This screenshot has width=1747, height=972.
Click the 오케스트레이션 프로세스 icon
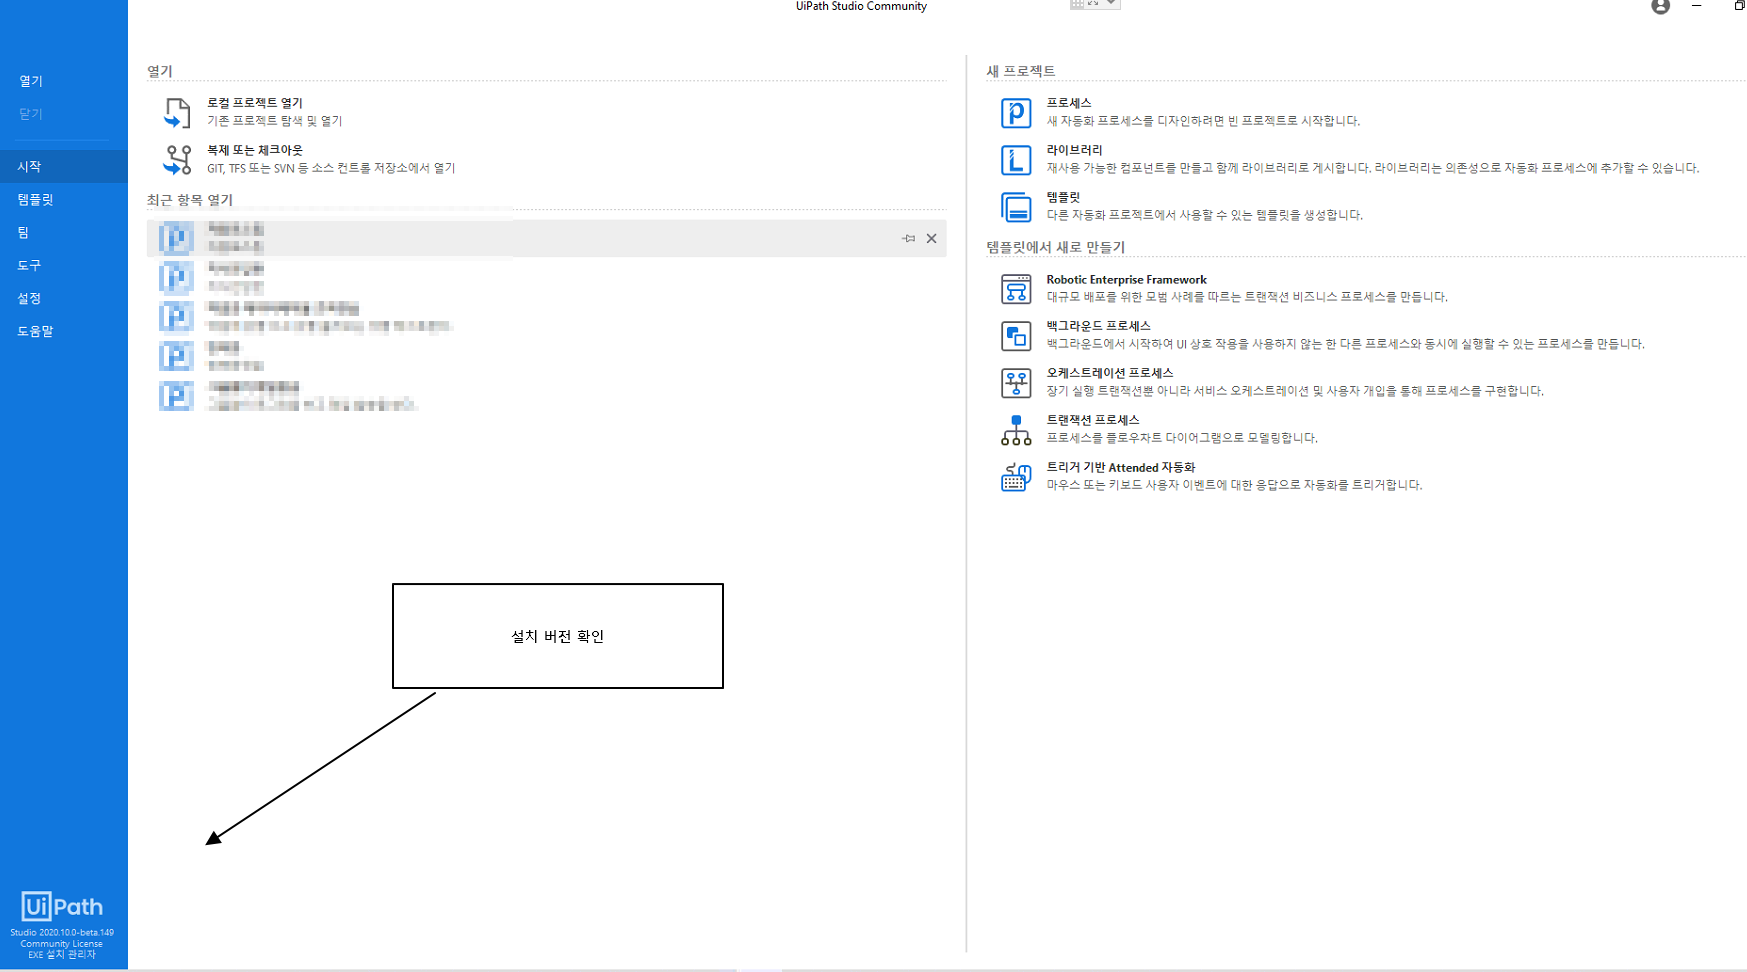tap(1016, 383)
